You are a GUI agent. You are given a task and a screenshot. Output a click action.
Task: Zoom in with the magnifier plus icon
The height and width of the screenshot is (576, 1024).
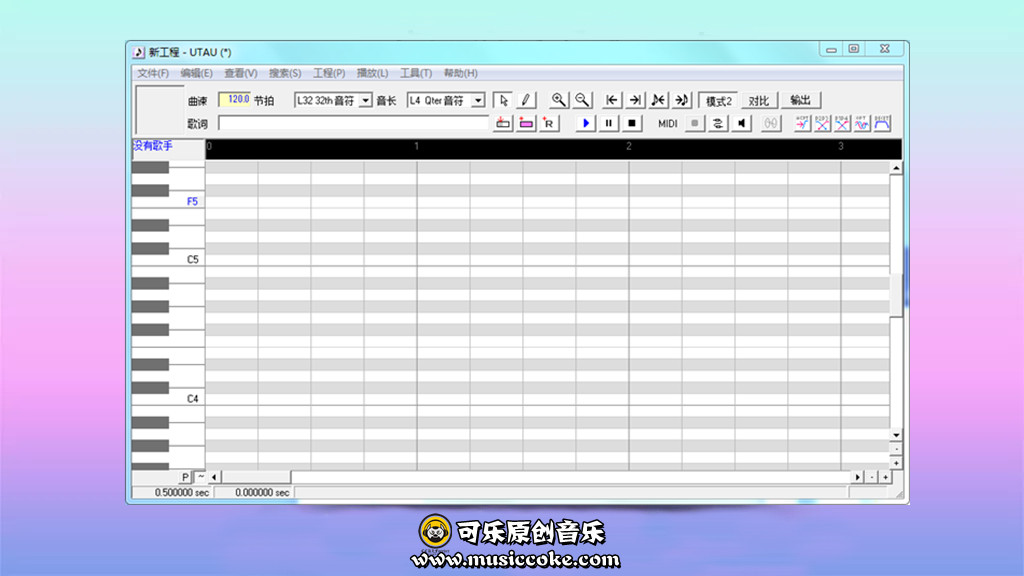coord(558,100)
